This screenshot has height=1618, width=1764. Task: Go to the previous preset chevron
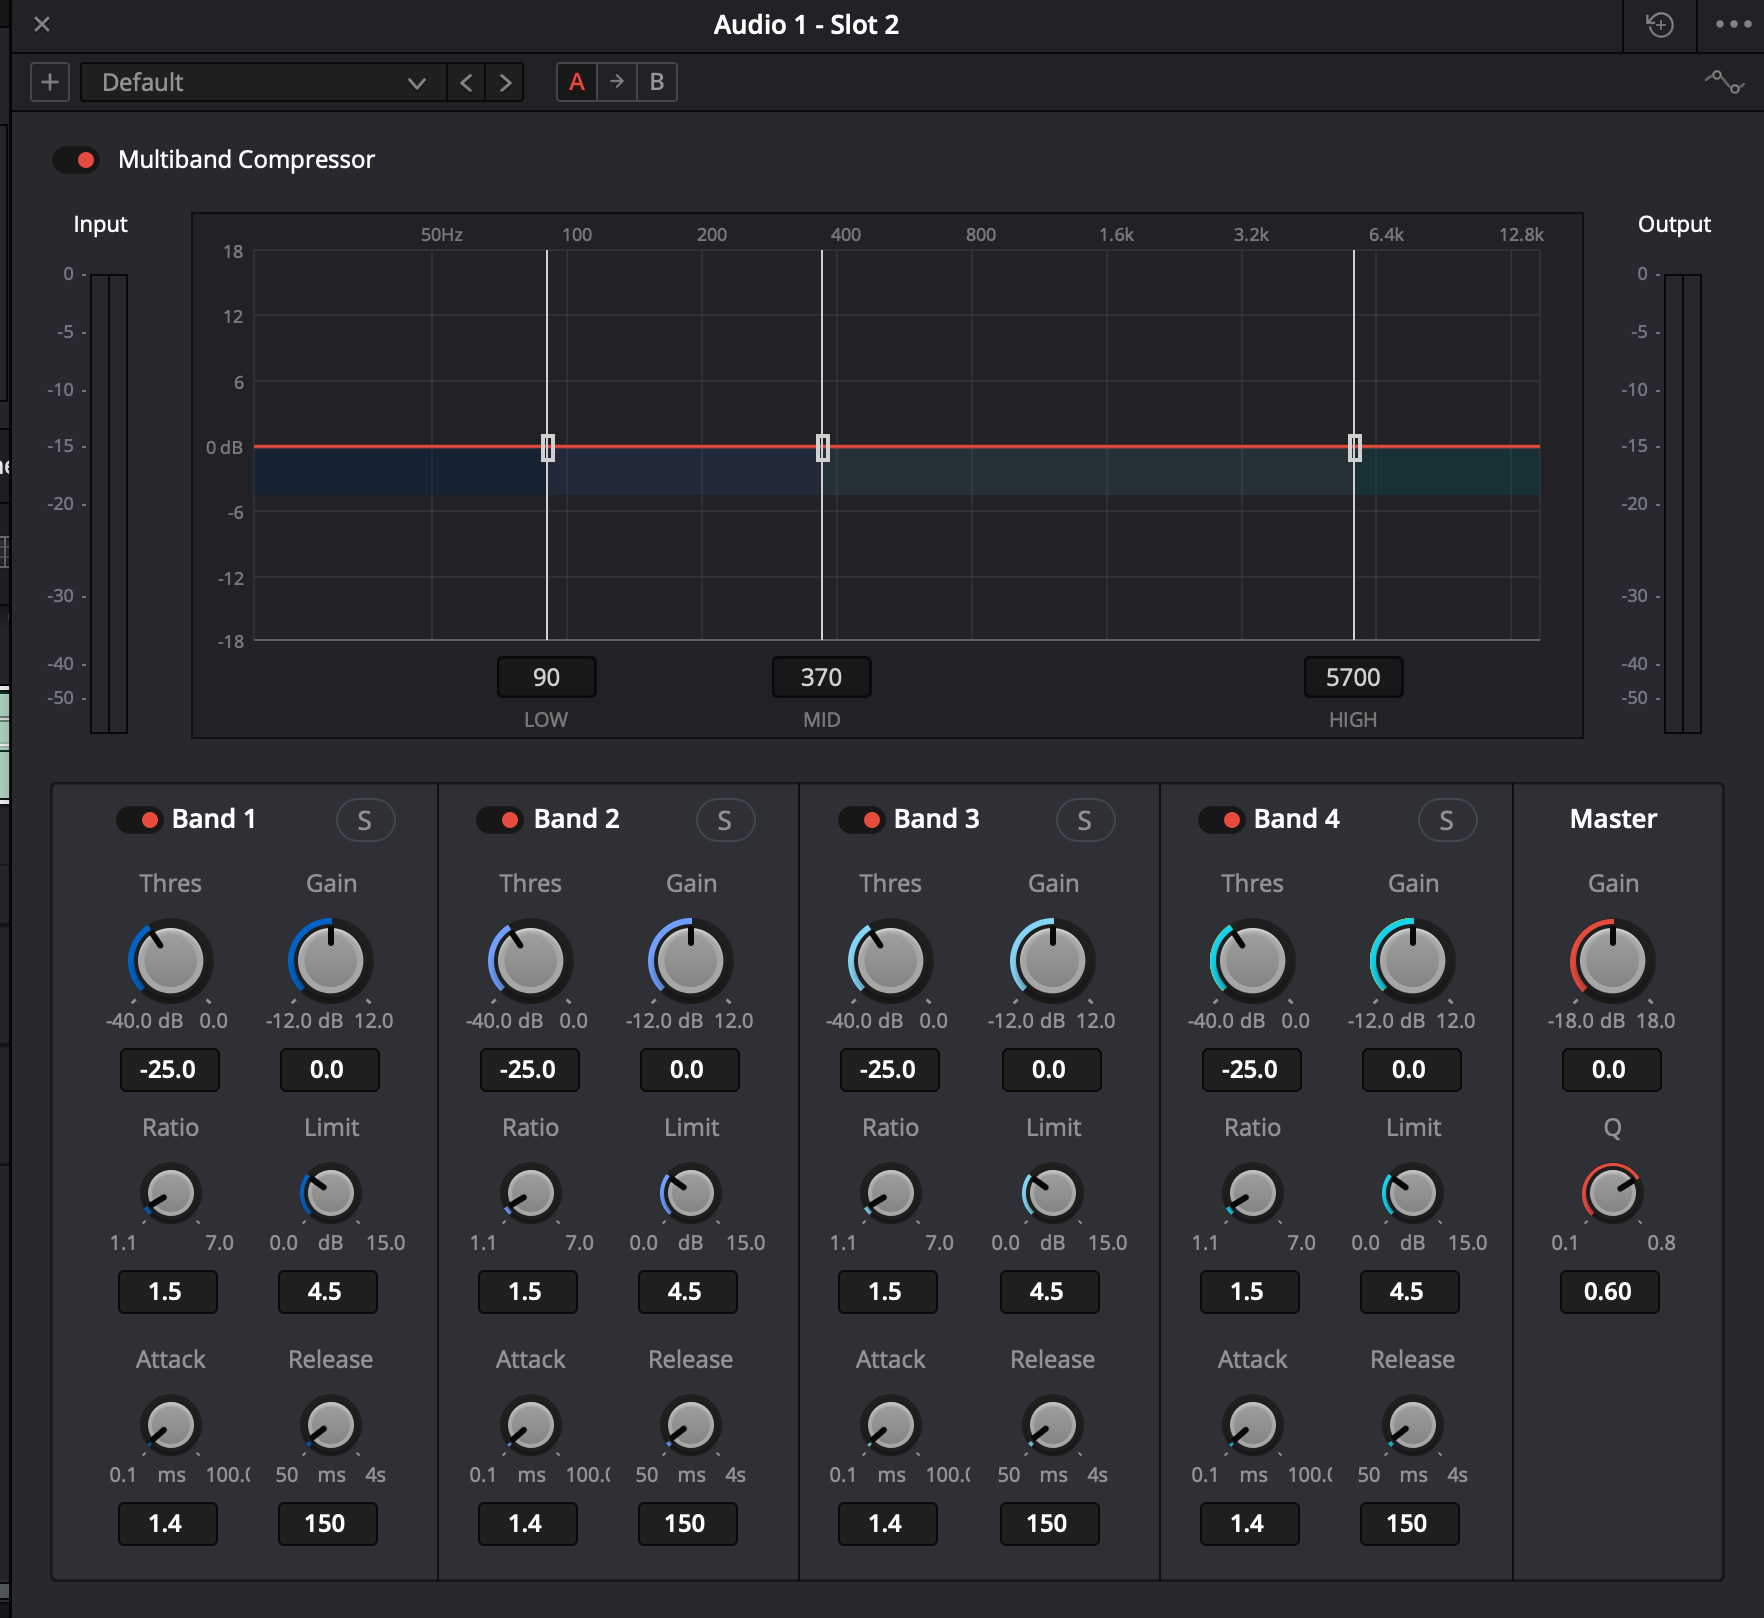(466, 82)
